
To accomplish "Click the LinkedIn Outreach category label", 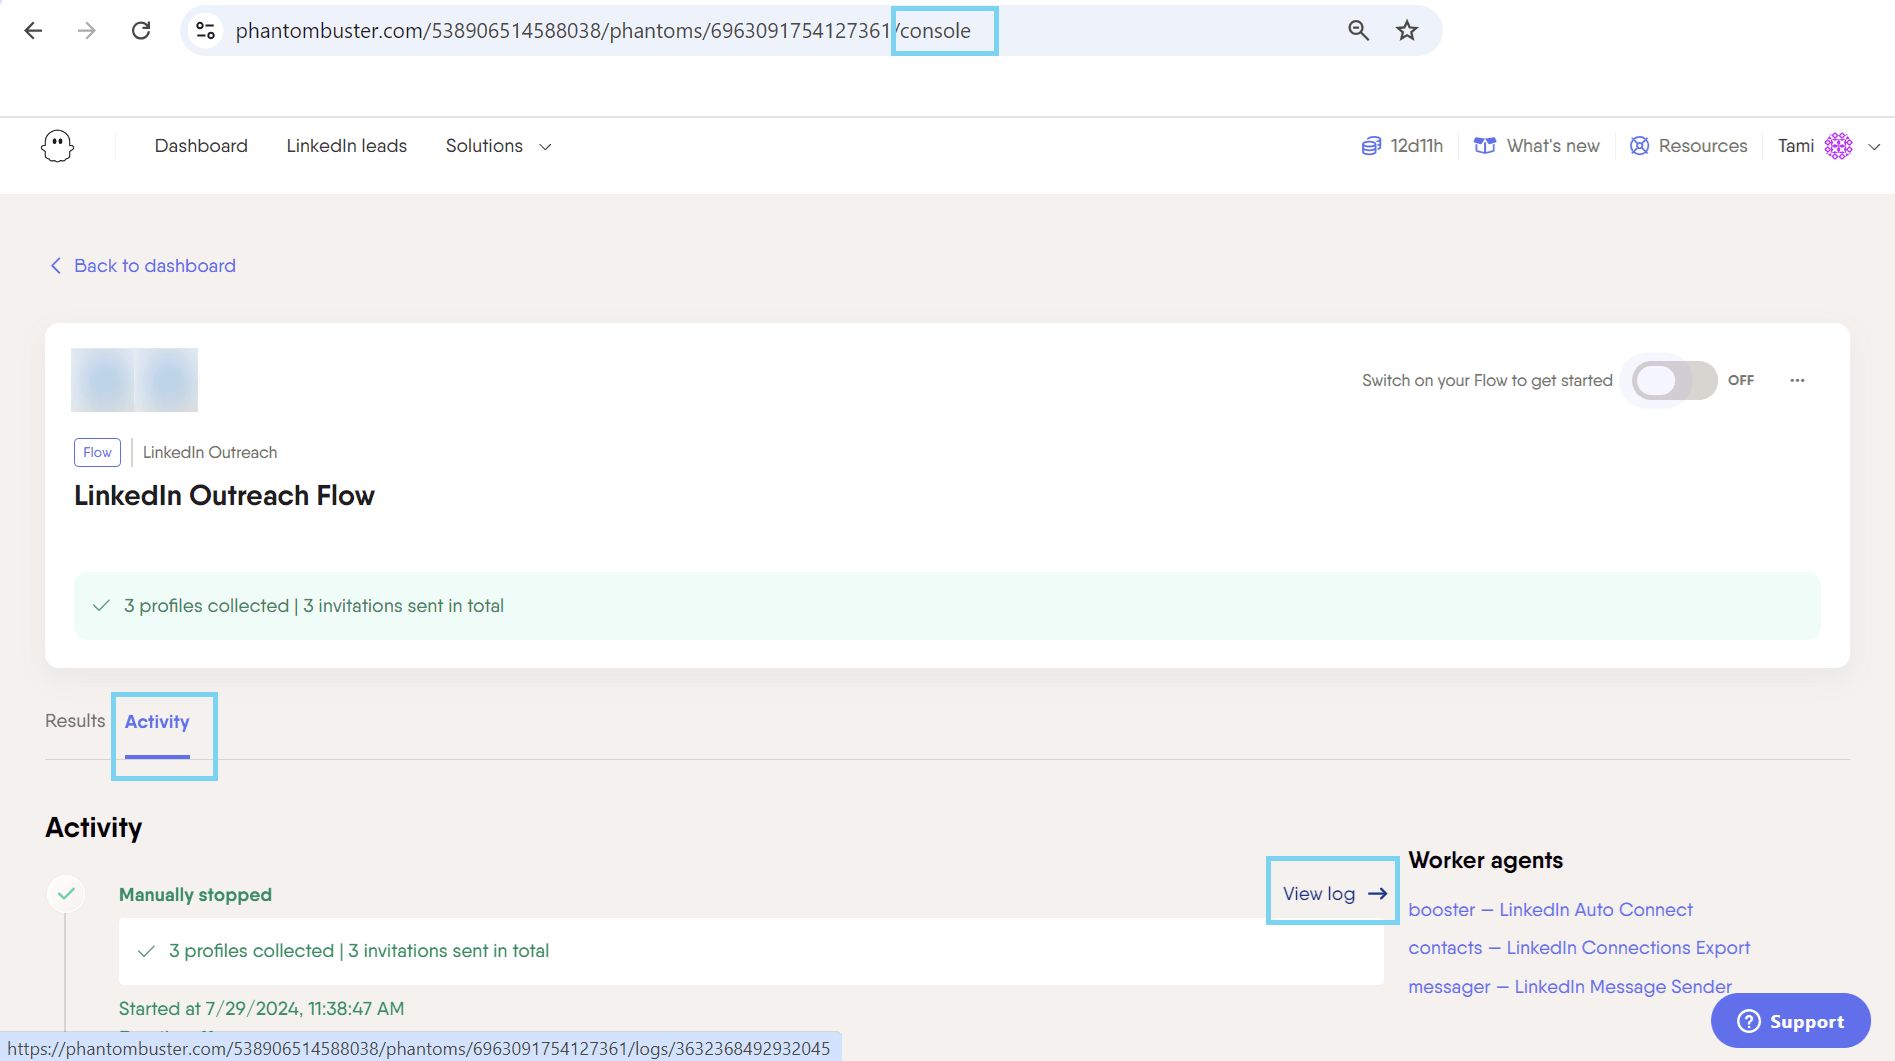I will (210, 452).
